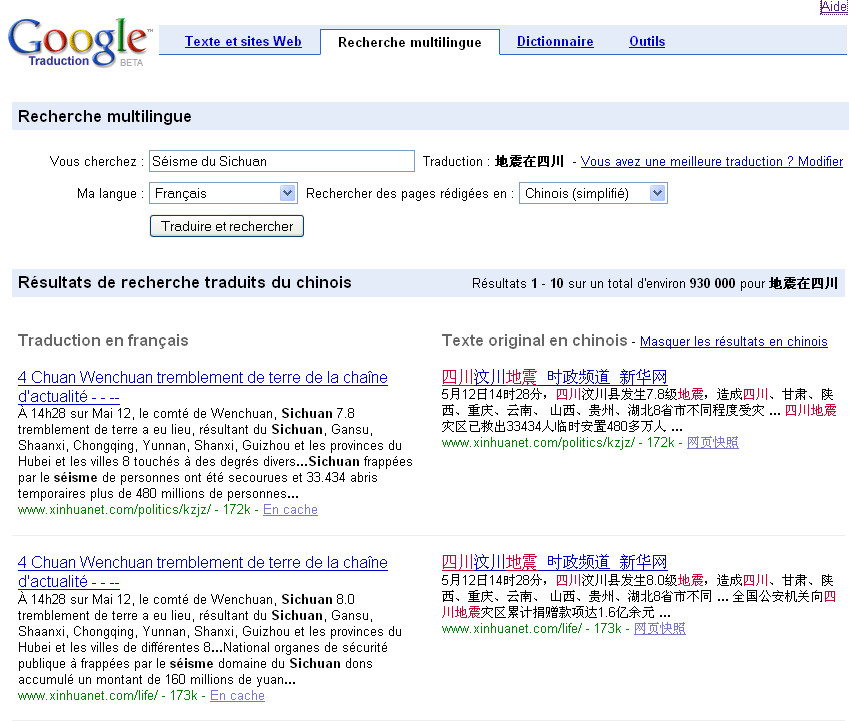The height and width of the screenshot is (721, 849).
Task: Open first Chinese result title link
Action: click(x=554, y=377)
